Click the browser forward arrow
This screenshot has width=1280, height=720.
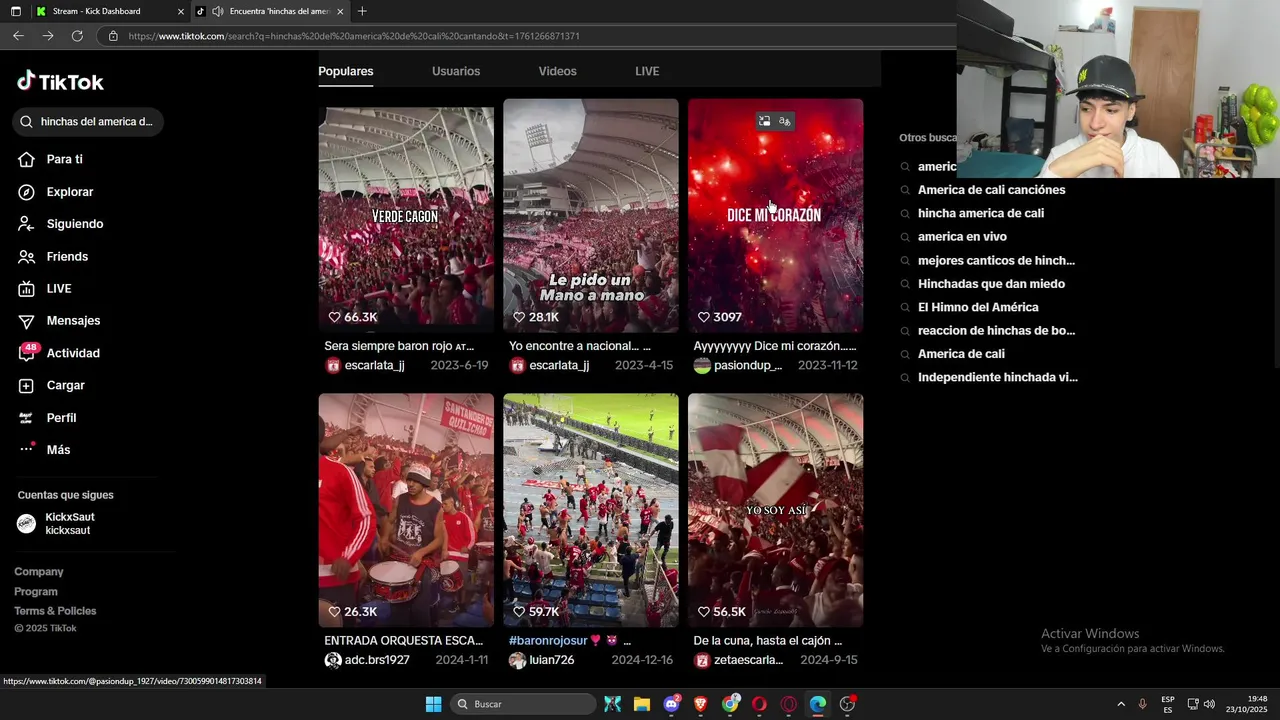pyautogui.click(x=47, y=36)
